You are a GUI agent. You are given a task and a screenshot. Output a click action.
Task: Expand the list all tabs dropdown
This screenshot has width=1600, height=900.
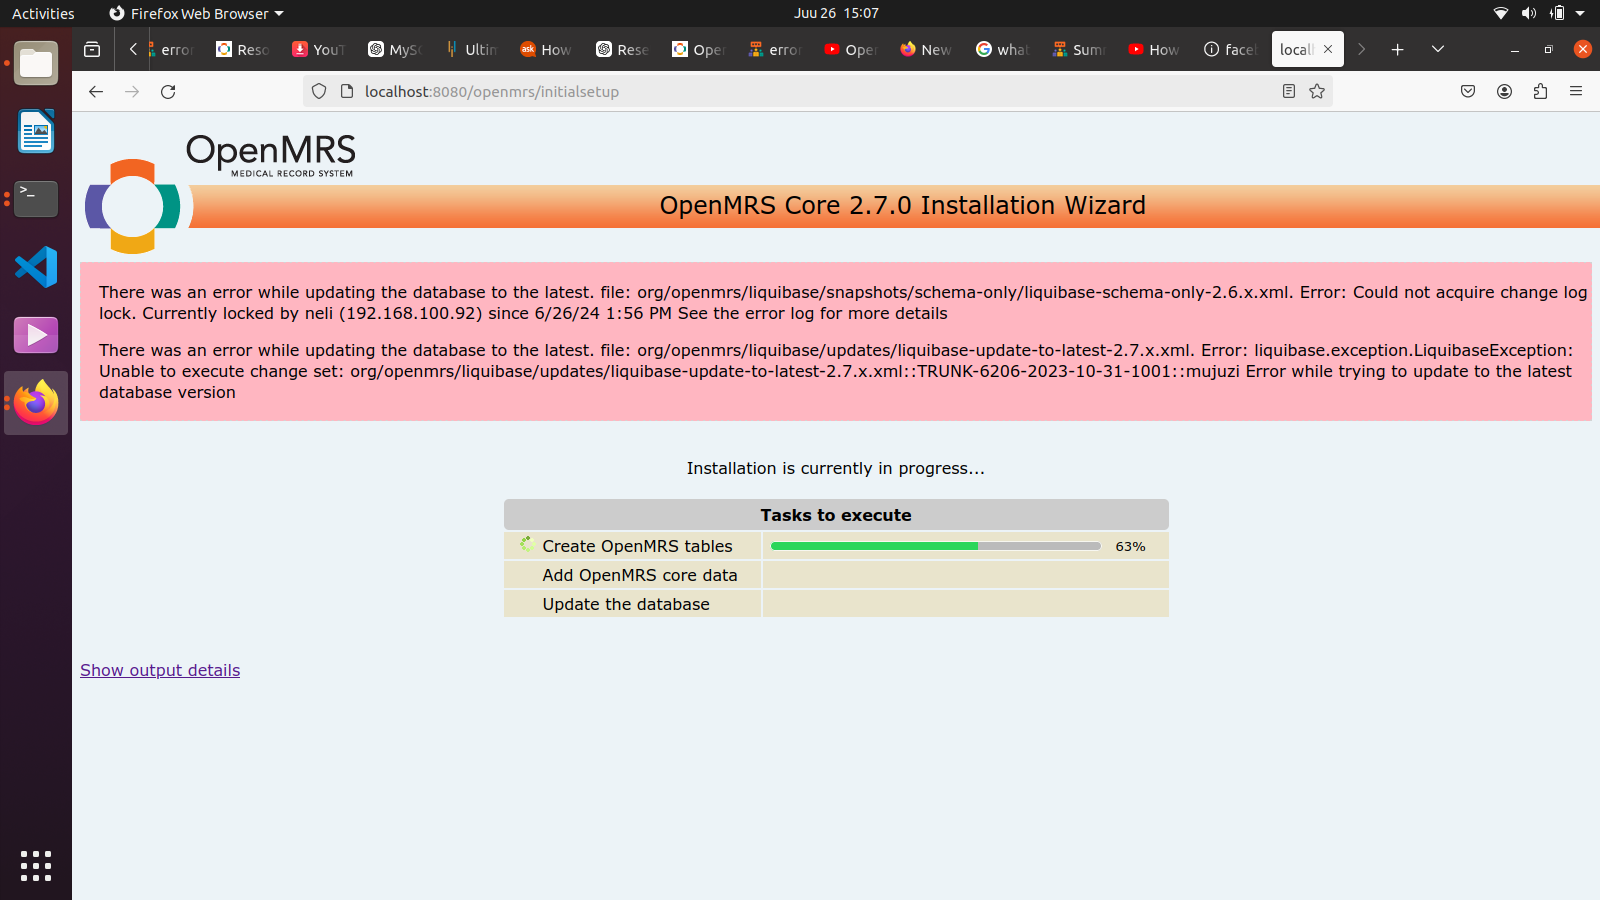1438,49
